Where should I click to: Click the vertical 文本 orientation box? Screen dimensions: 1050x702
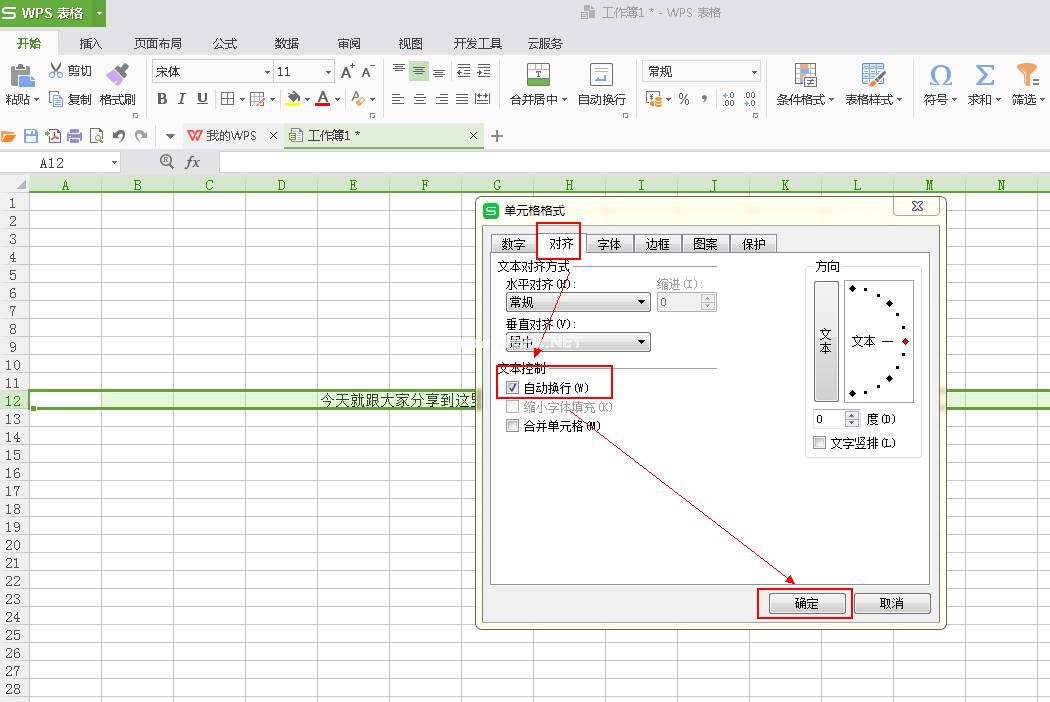pyautogui.click(x=826, y=341)
